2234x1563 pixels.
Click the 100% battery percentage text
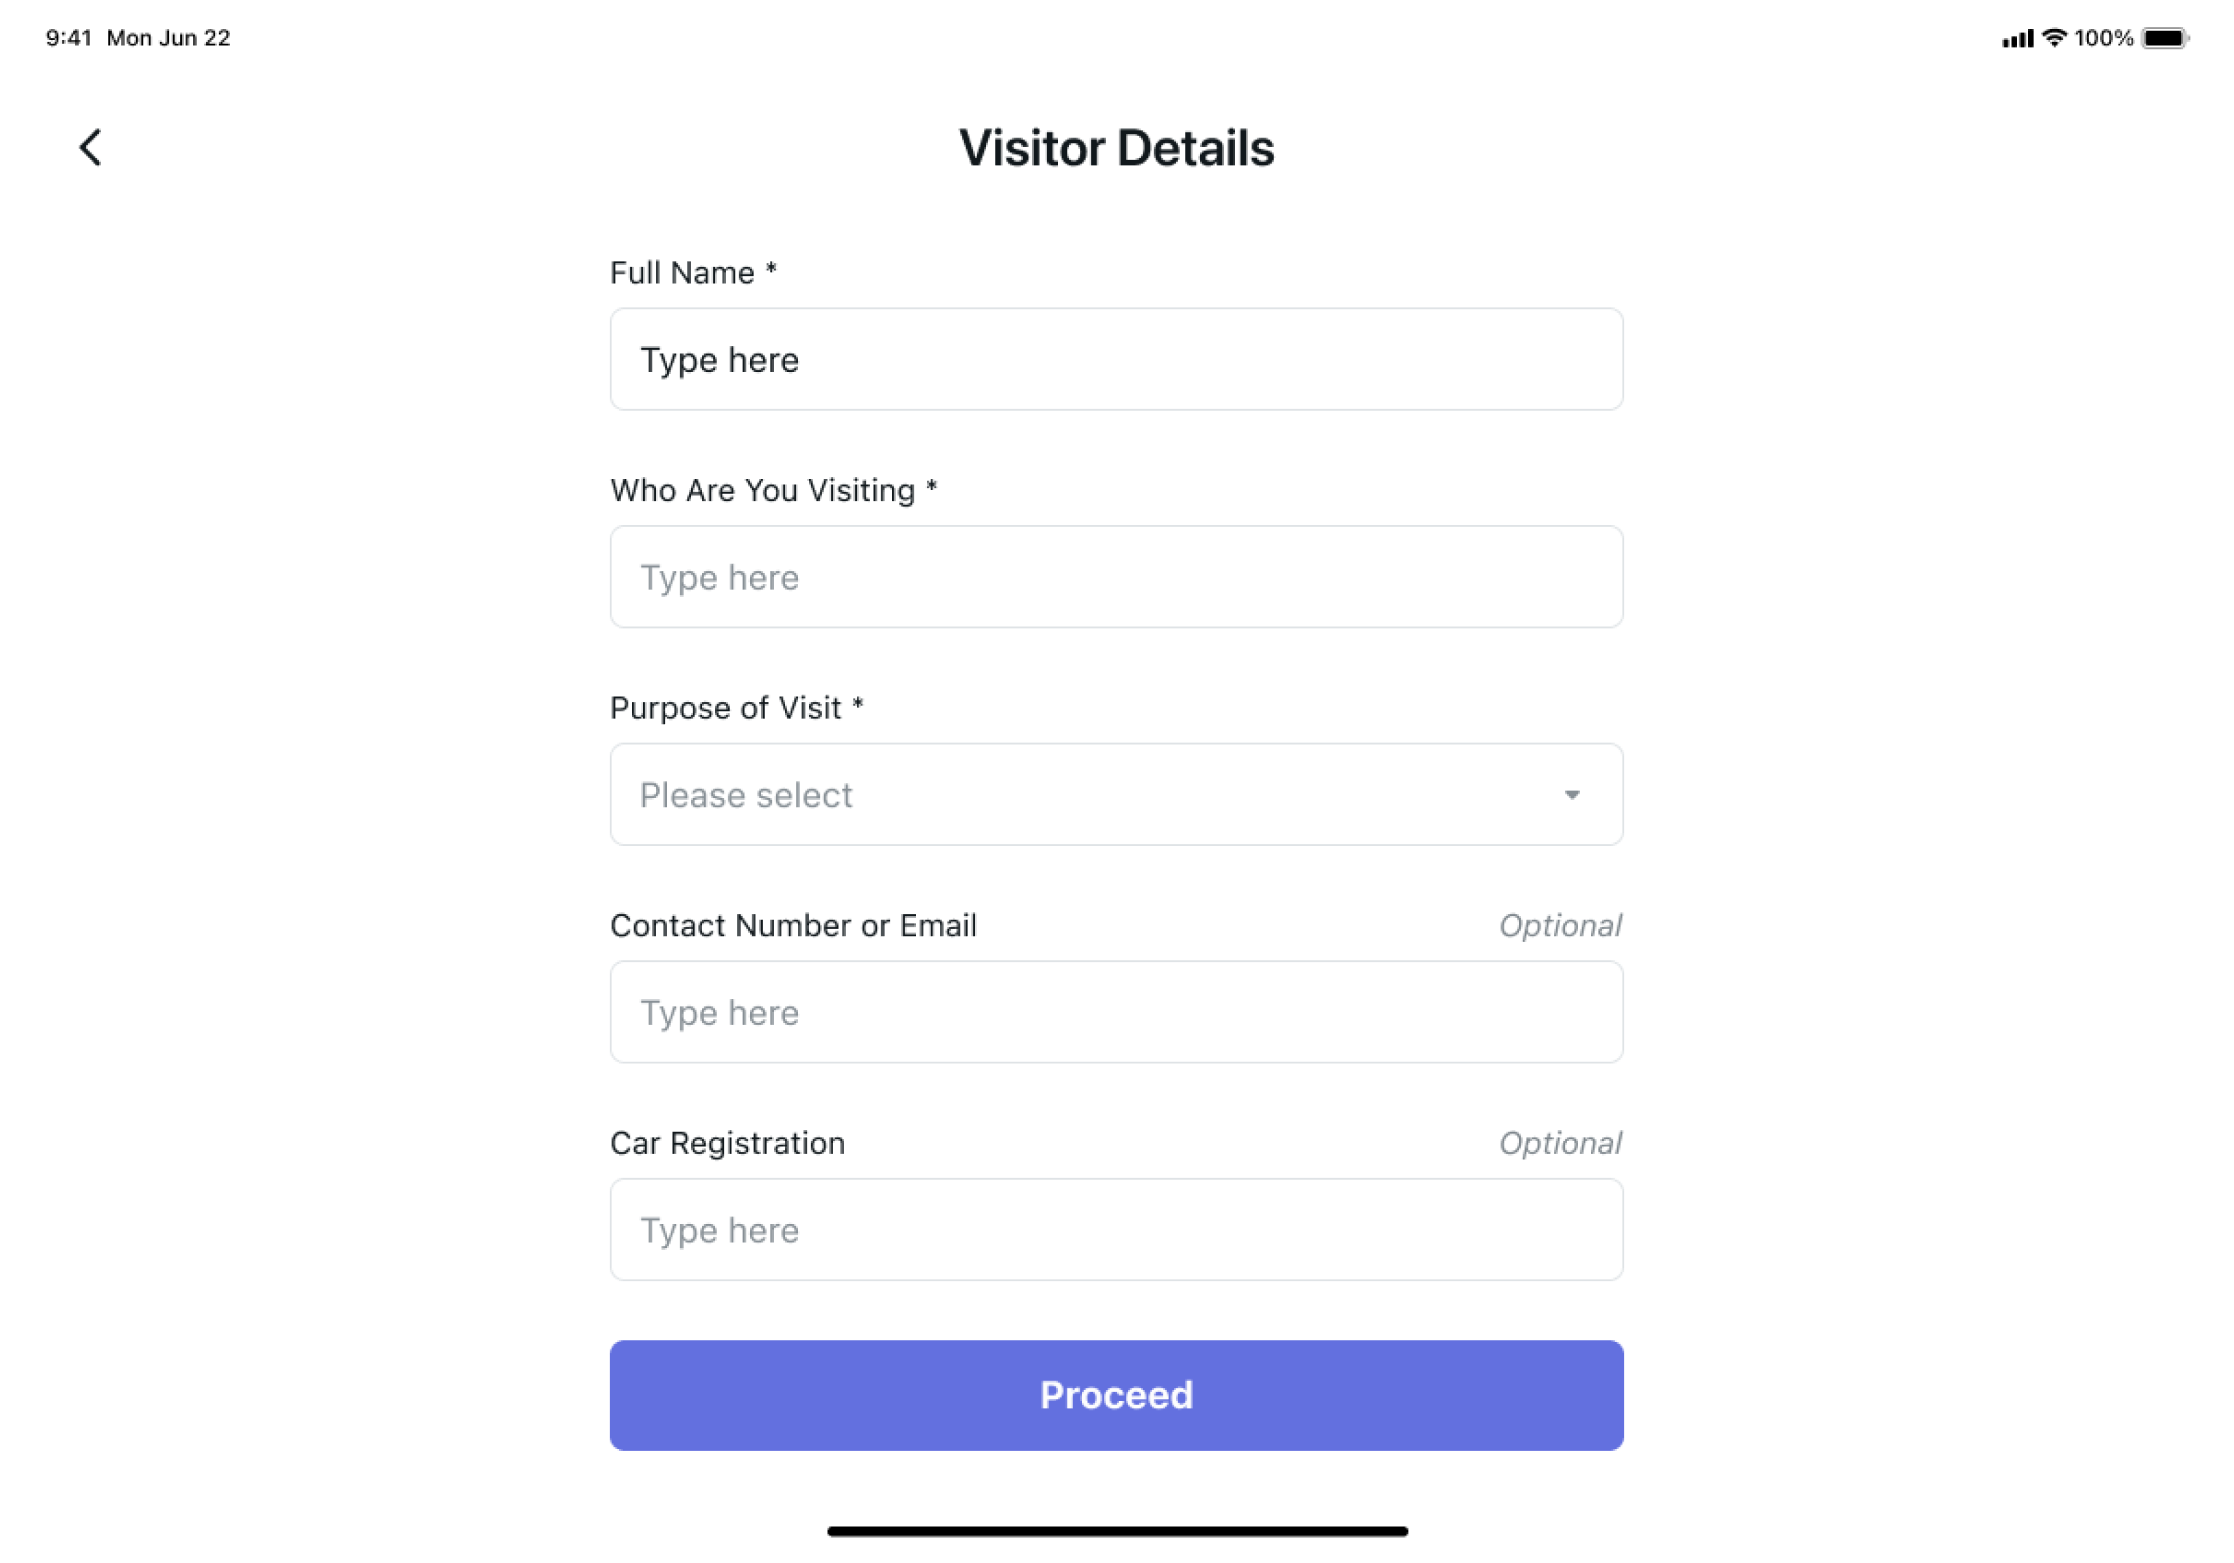pyautogui.click(x=2103, y=38)
